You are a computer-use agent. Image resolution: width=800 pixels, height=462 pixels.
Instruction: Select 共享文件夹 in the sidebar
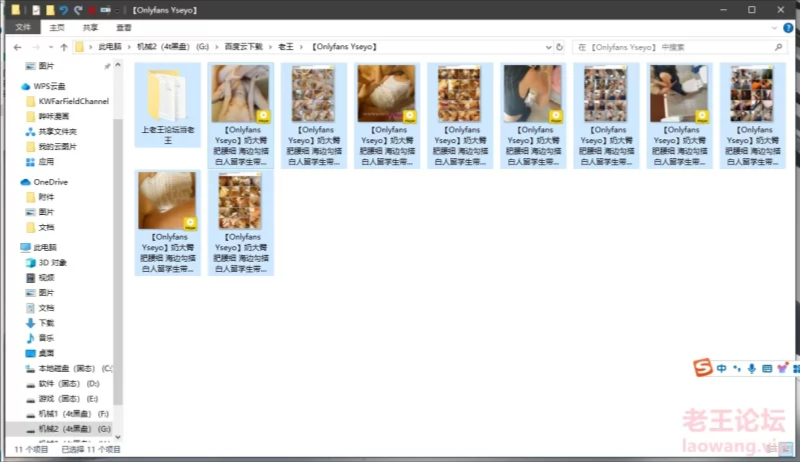click(x=57, y=132)
